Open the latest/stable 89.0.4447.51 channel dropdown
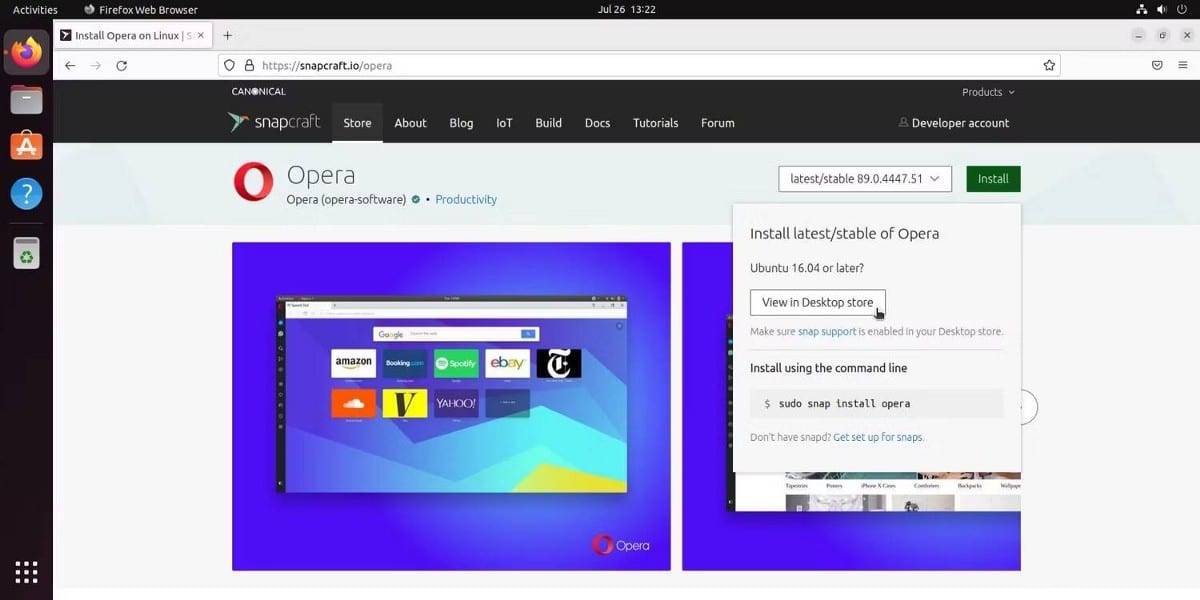 point(864,178)
